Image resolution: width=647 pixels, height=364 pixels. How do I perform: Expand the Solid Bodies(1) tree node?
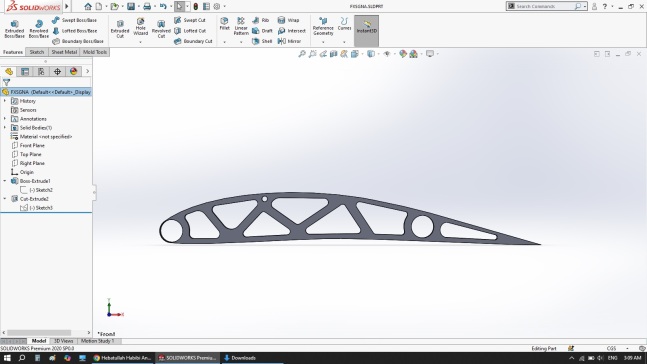[x=5, y=128]
